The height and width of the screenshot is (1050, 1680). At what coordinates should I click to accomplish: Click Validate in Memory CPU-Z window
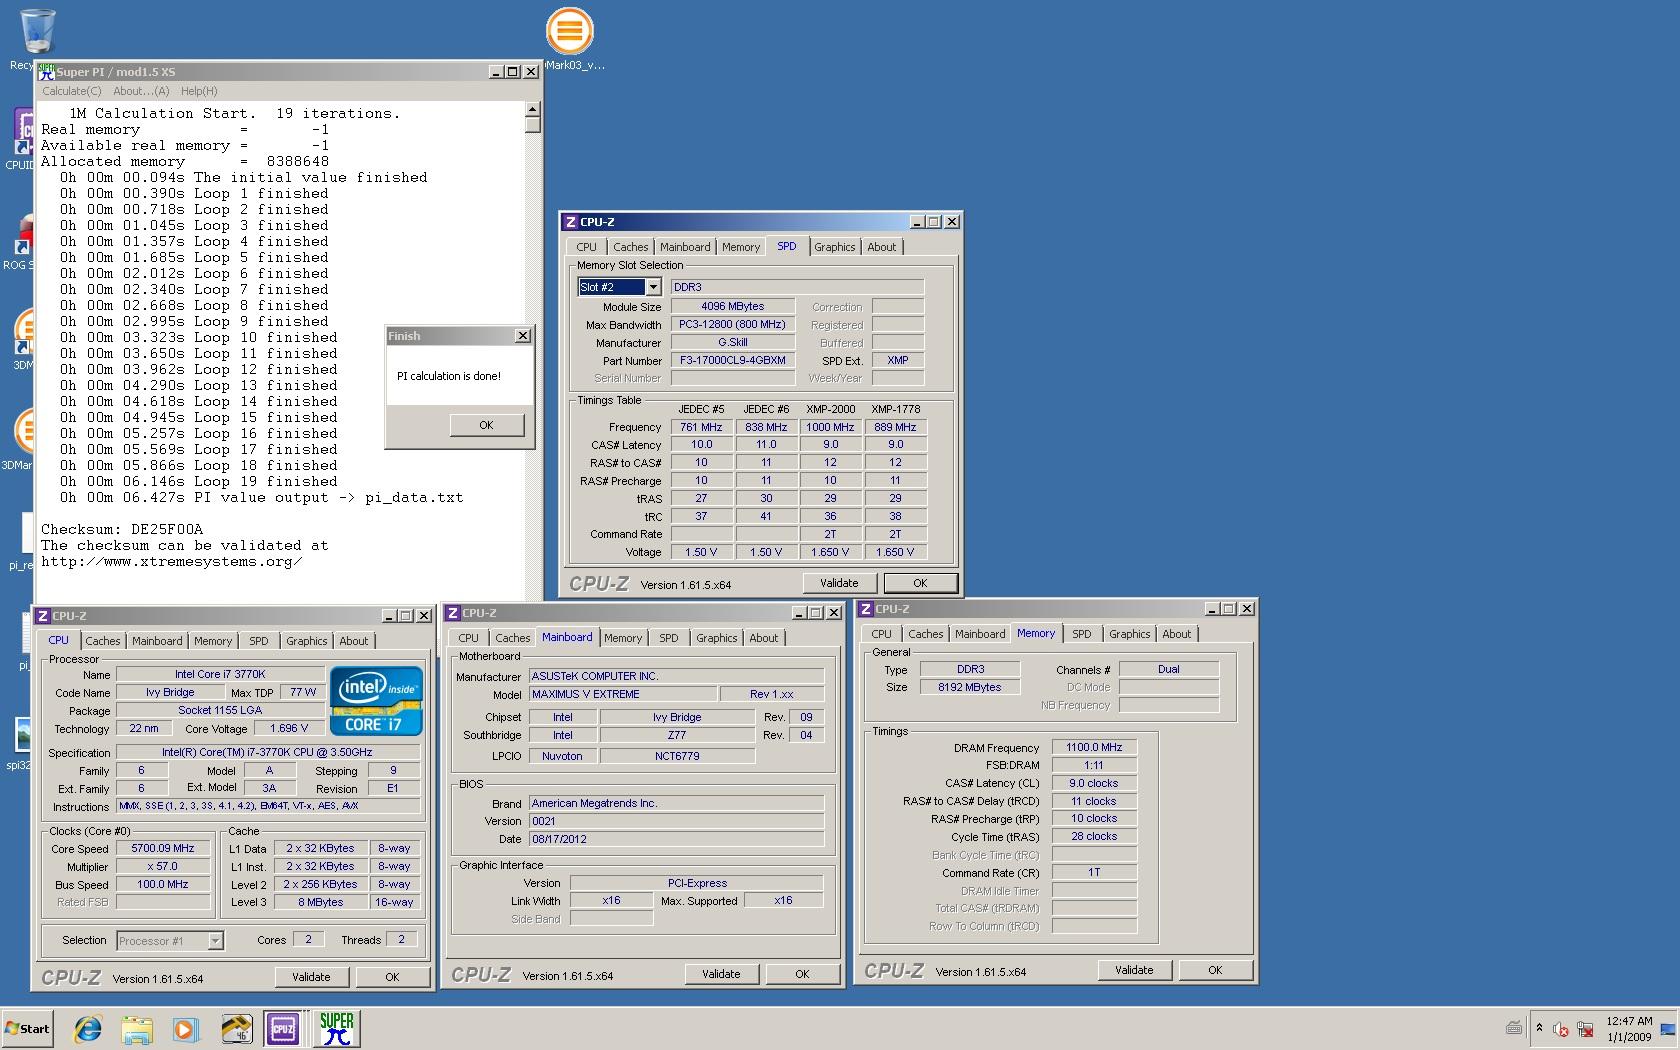click(x=1134, y=970)
